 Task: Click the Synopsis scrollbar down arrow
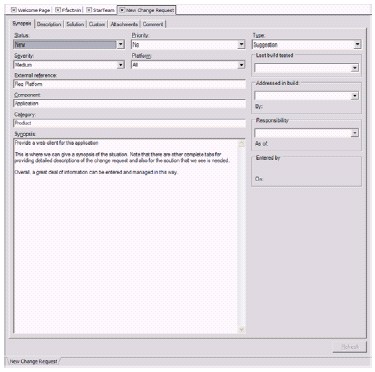[242, 329]
